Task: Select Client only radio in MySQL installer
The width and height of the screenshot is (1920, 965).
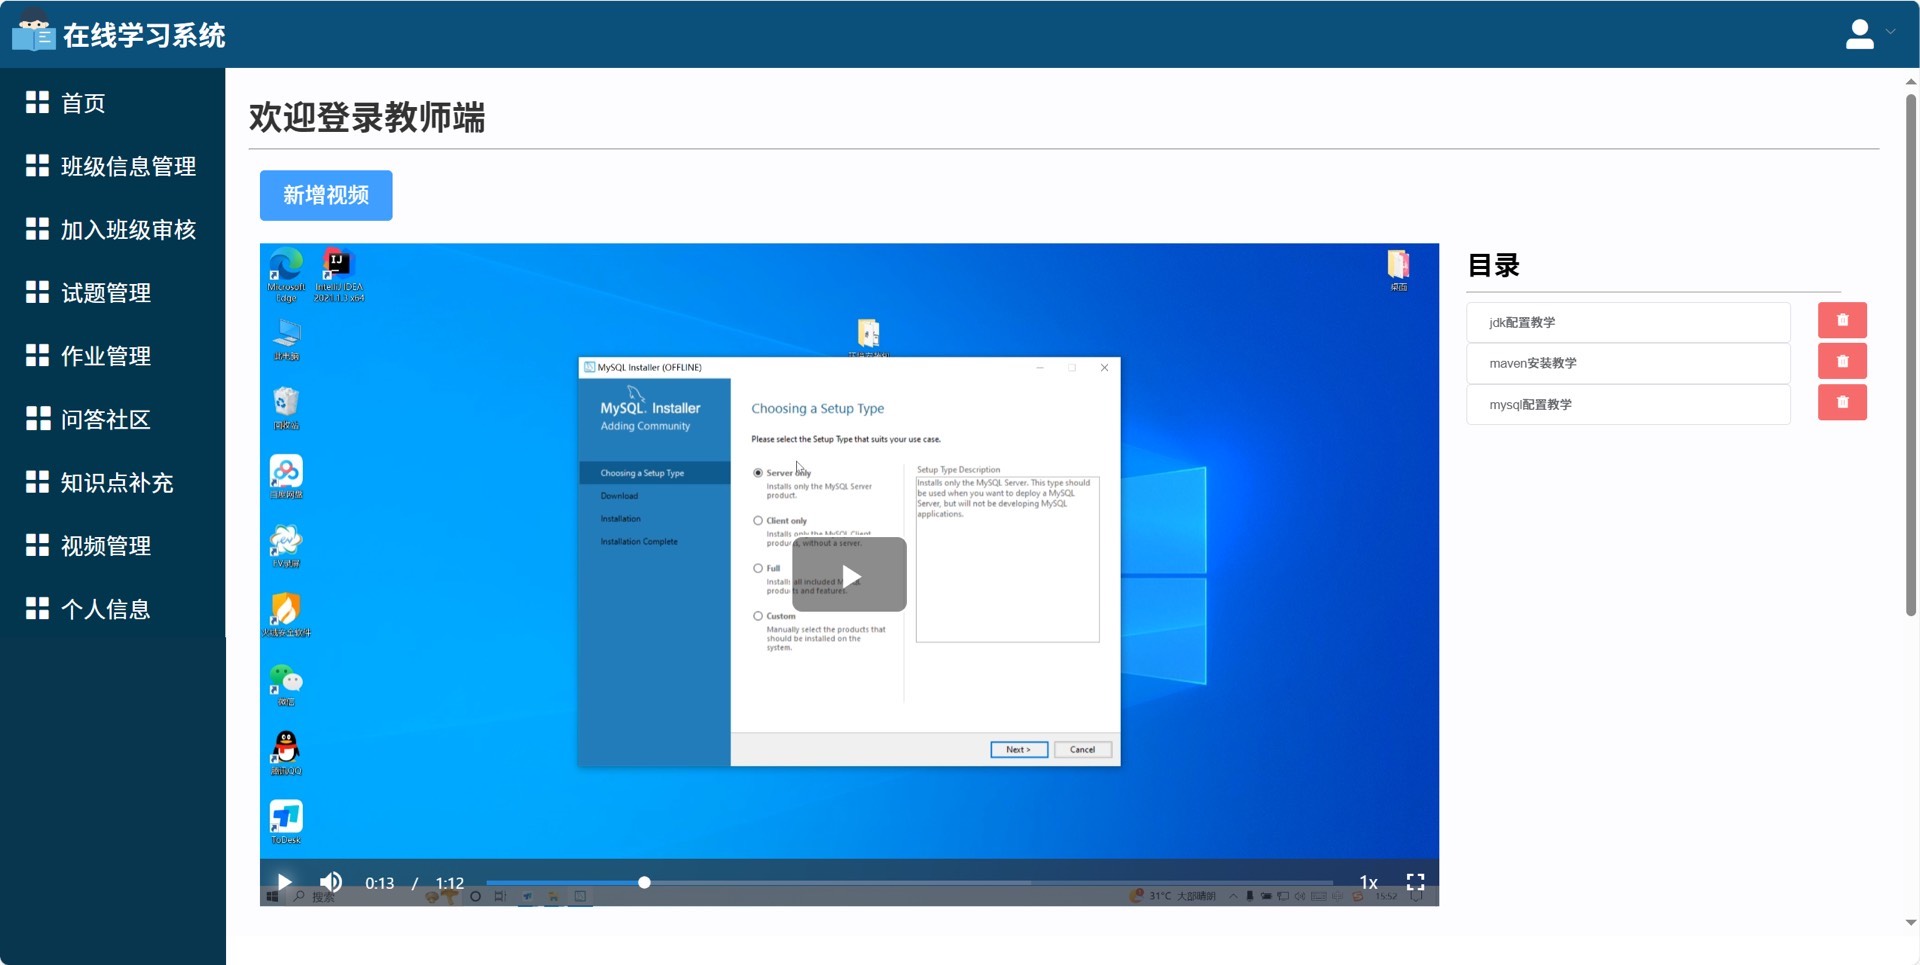Action: click(758, 521)
